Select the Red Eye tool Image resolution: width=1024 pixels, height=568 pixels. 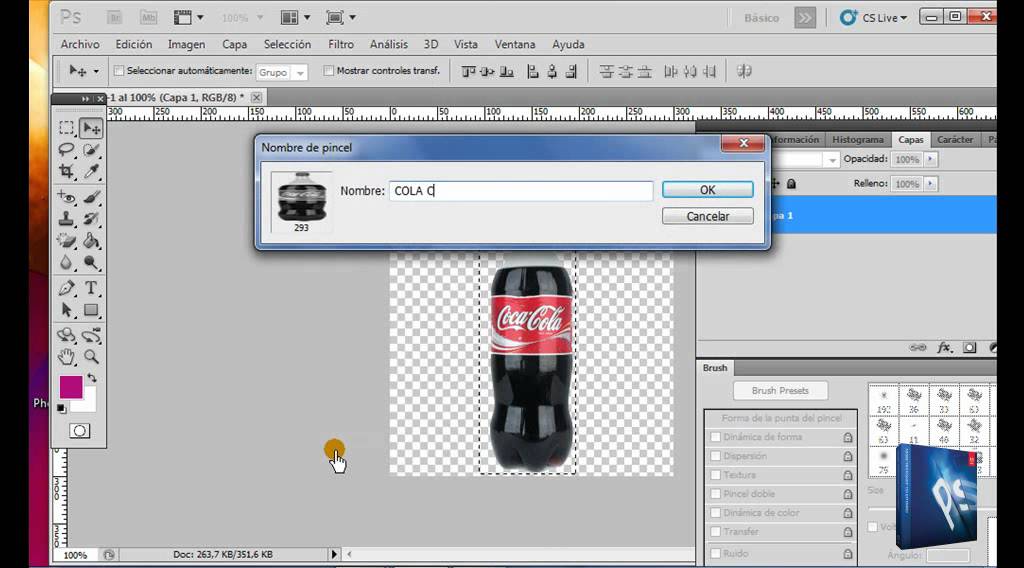point(66,197)
